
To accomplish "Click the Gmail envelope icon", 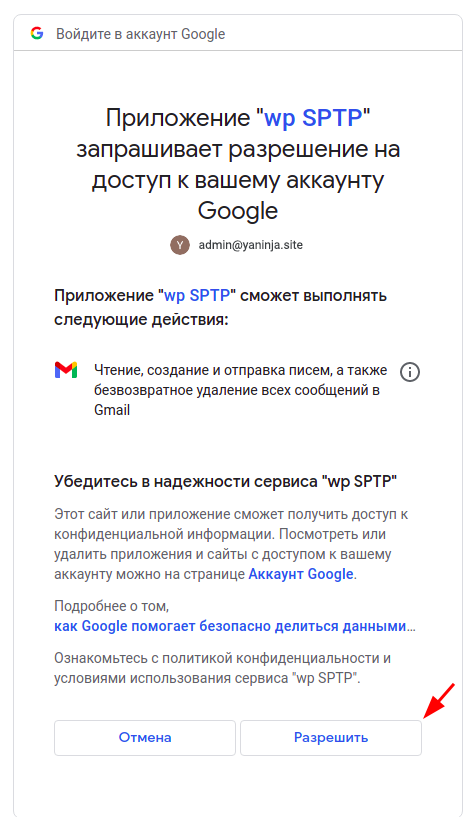I will [66, 370].
